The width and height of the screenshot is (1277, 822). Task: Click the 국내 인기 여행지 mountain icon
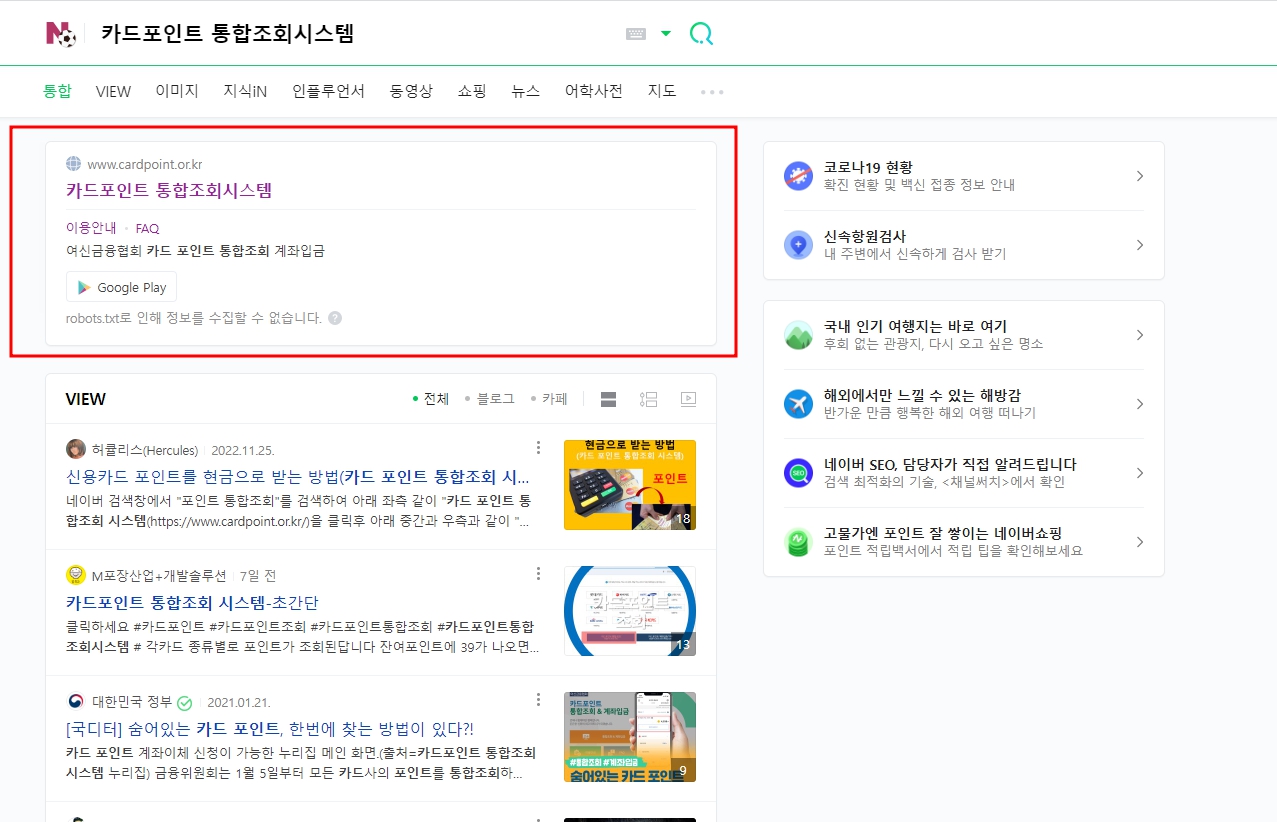(x=798, y=335)
